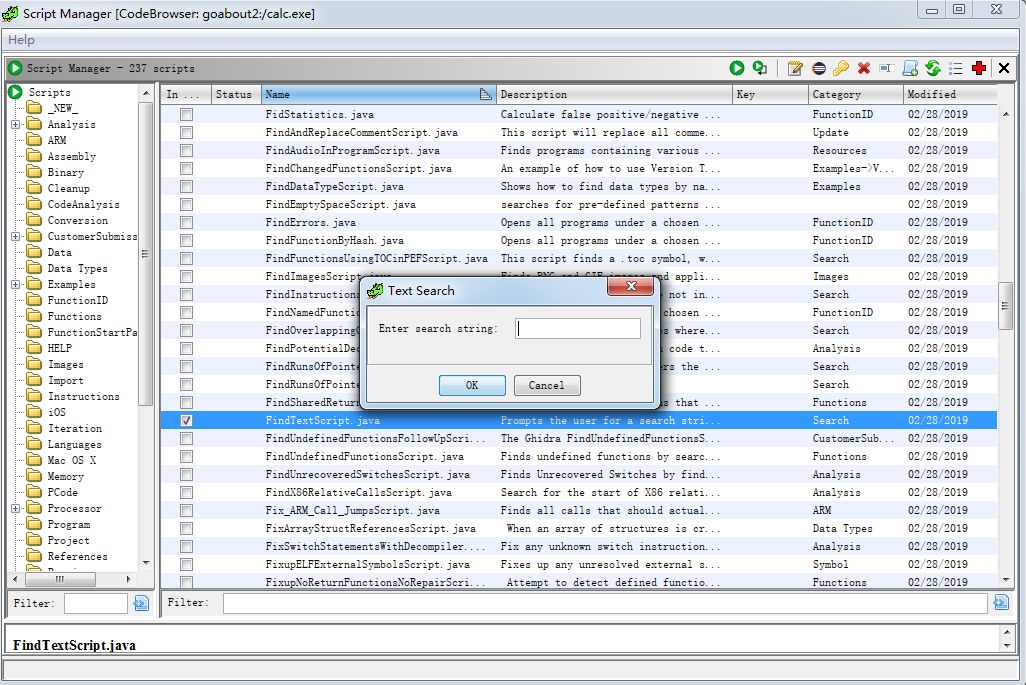Click the script table vertical scrollbar thumb

1006,306
